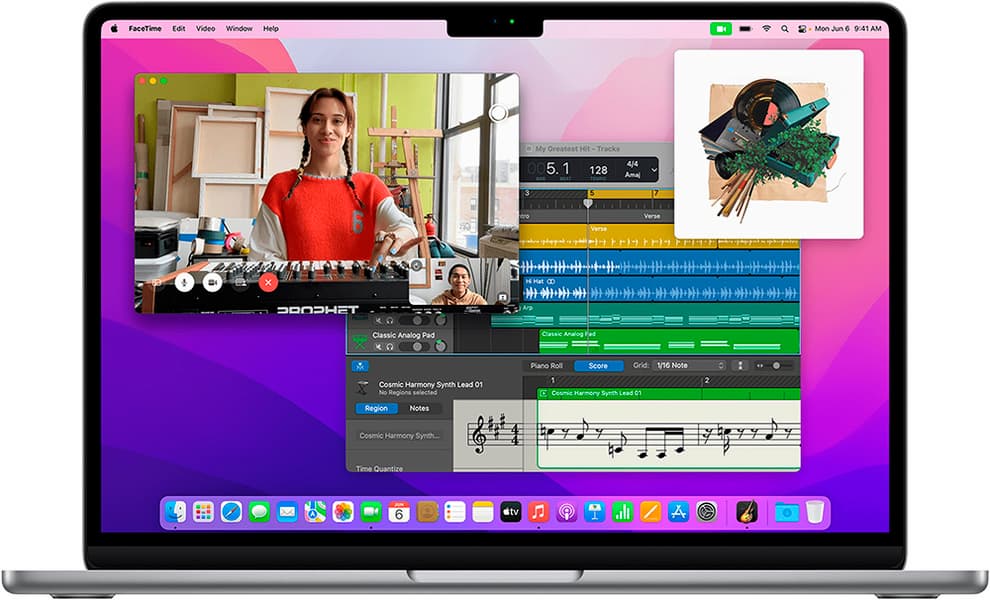The height and width of the screenshot is (600, 990).
Task: Expand the 4/4 Amaj display chevron
Action: tap(654, 169)
